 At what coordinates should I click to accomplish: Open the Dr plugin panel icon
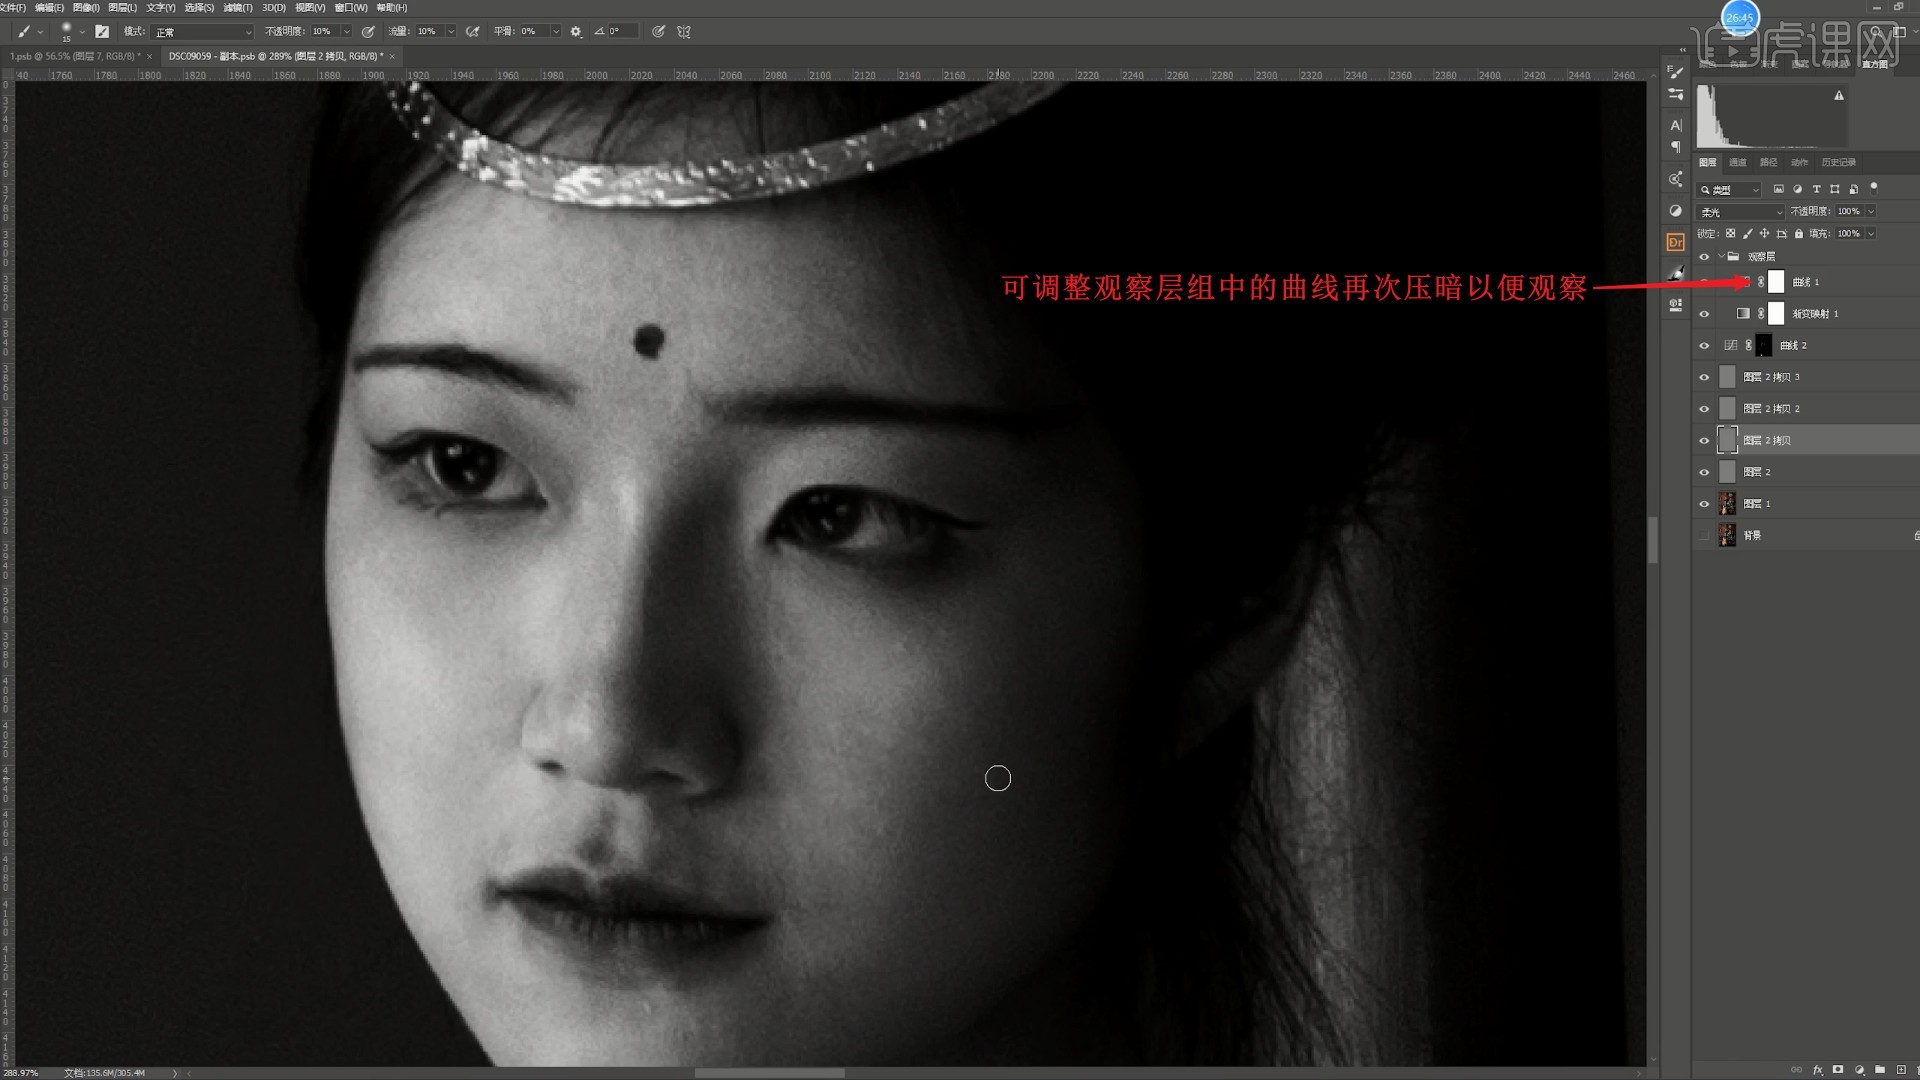(x=1676, y=242)
